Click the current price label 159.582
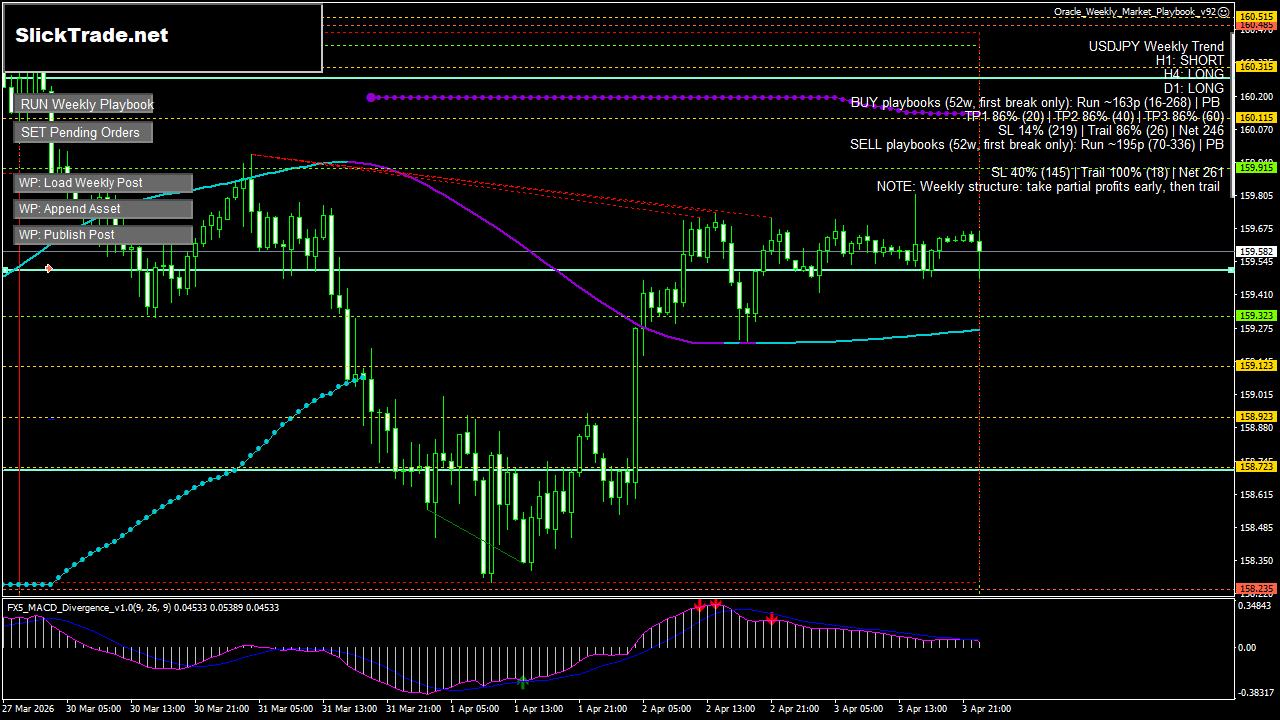The height and width of the screenshot is (720, 1280). click(x=1256, y=252)
